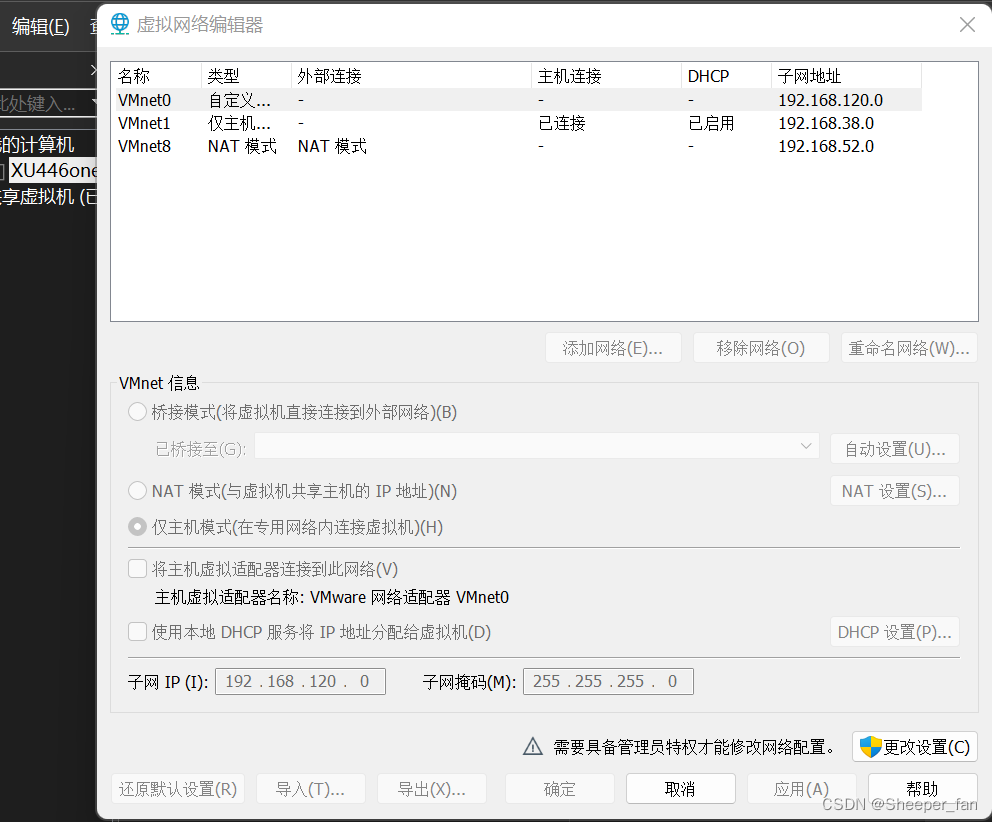
Task: Click the 确定 button
Action: (x=559, y=788)
